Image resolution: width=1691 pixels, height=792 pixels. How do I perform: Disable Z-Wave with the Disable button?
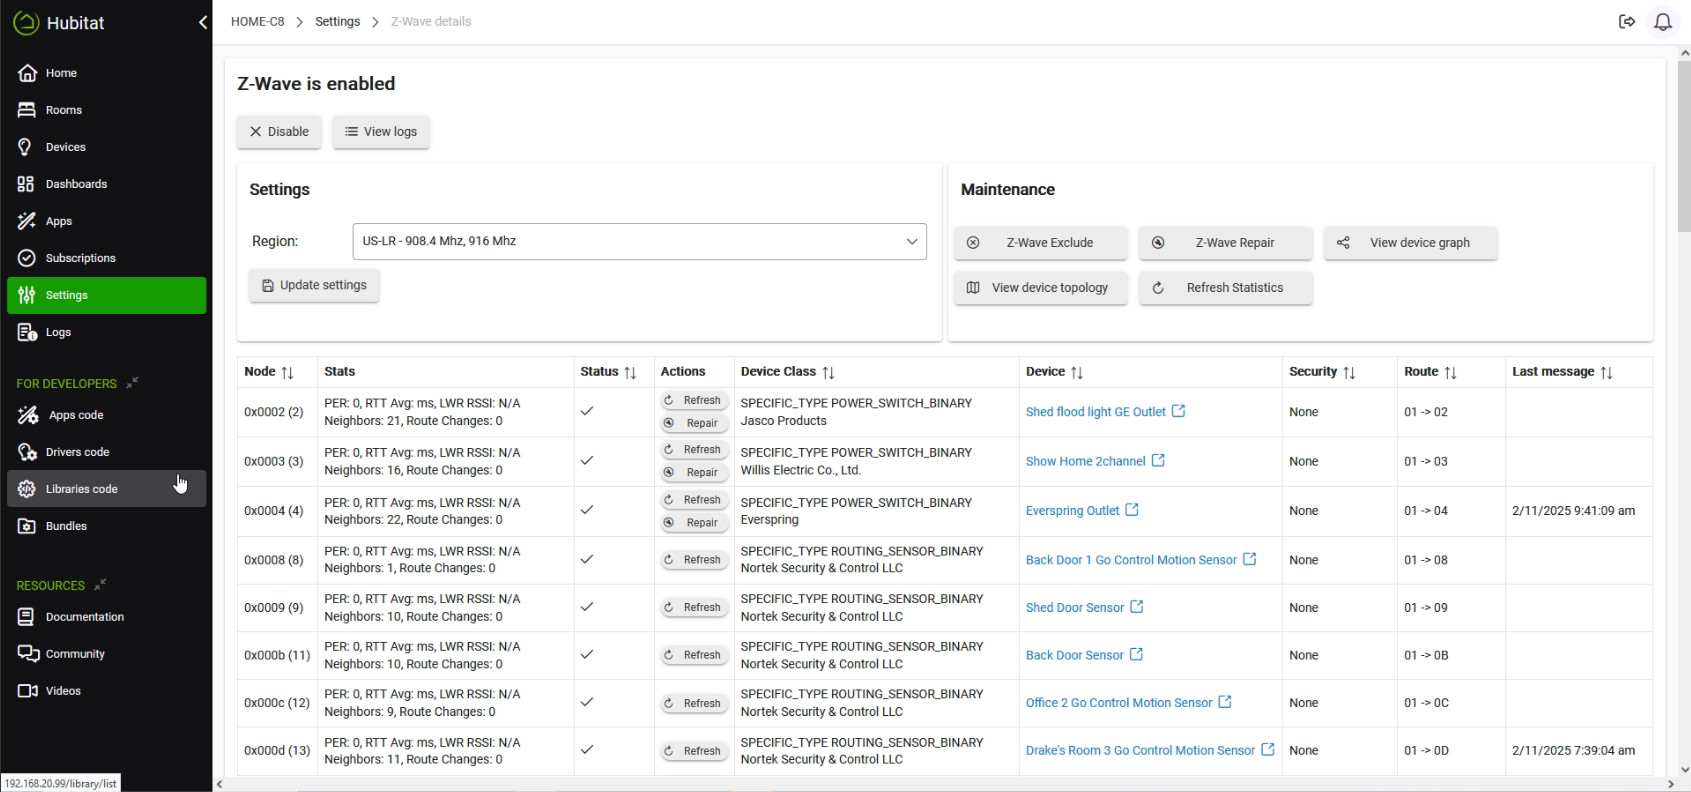tap(279, 132)
